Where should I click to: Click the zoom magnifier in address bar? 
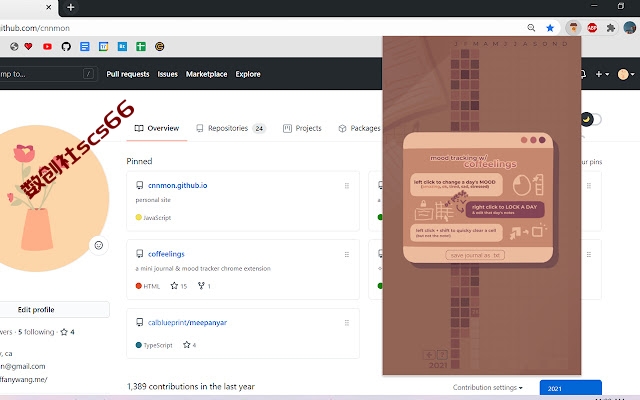pyautogui.click(x=531, y=28)
